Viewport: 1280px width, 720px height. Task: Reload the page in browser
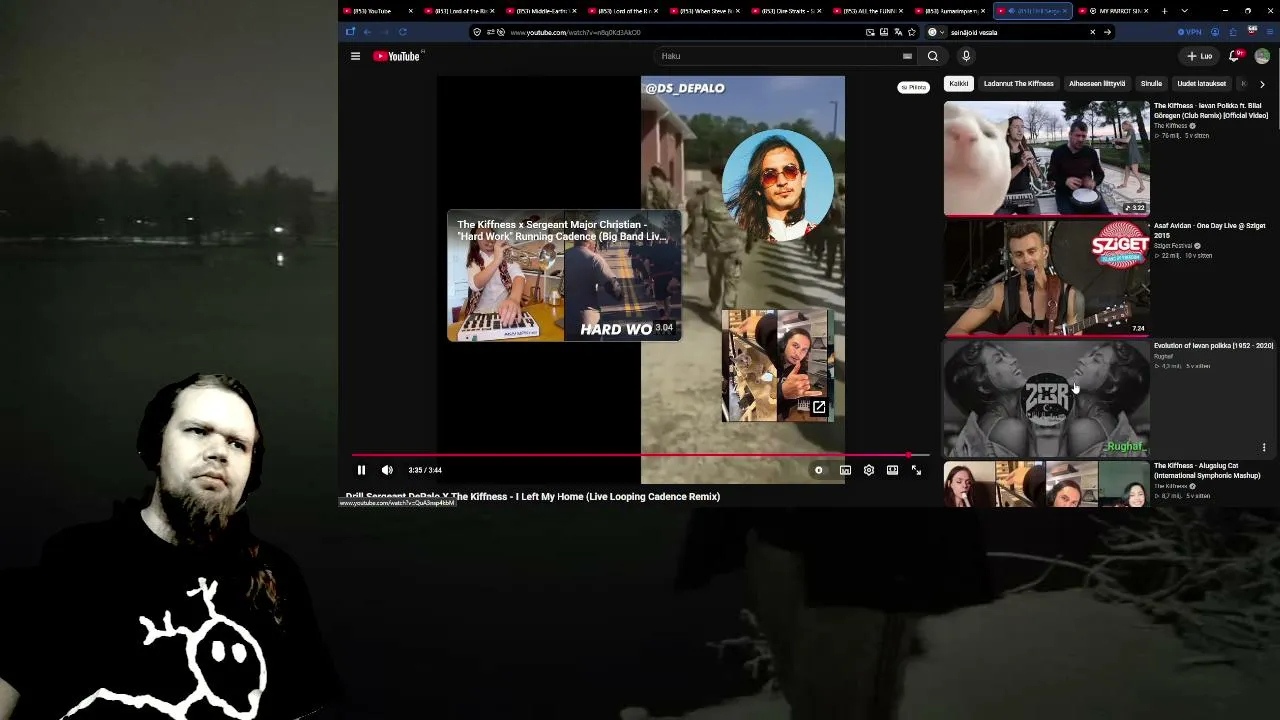(403, 32)
